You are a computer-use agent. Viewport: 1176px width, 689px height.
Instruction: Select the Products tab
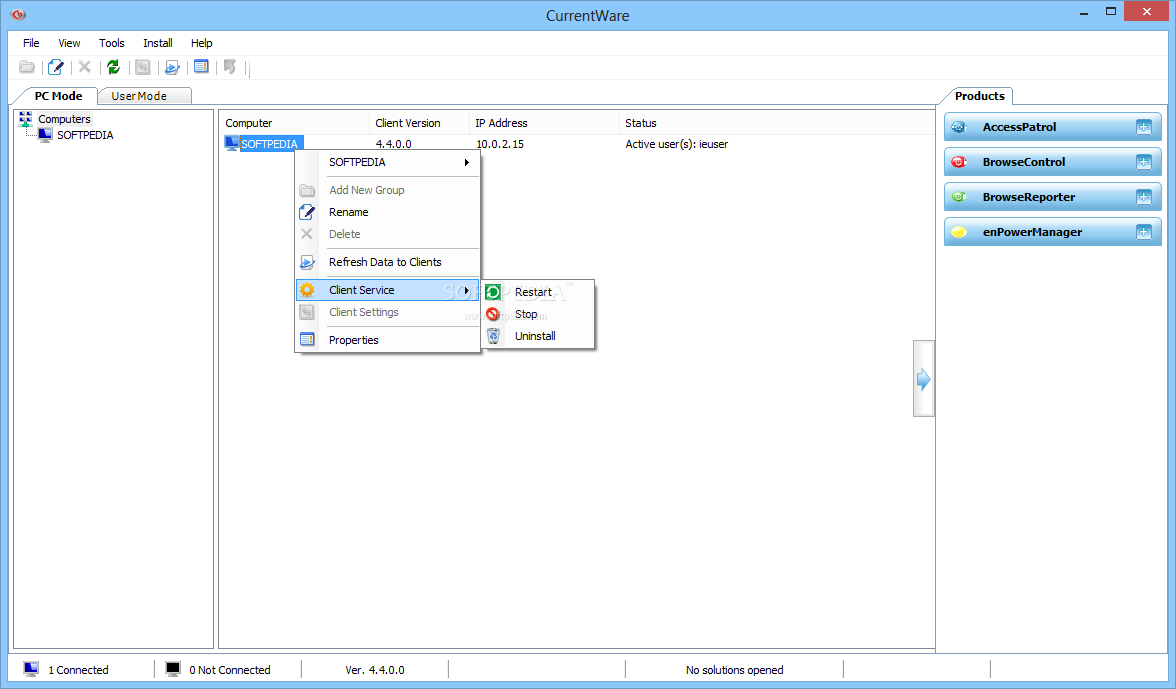(x=979, y=96)
